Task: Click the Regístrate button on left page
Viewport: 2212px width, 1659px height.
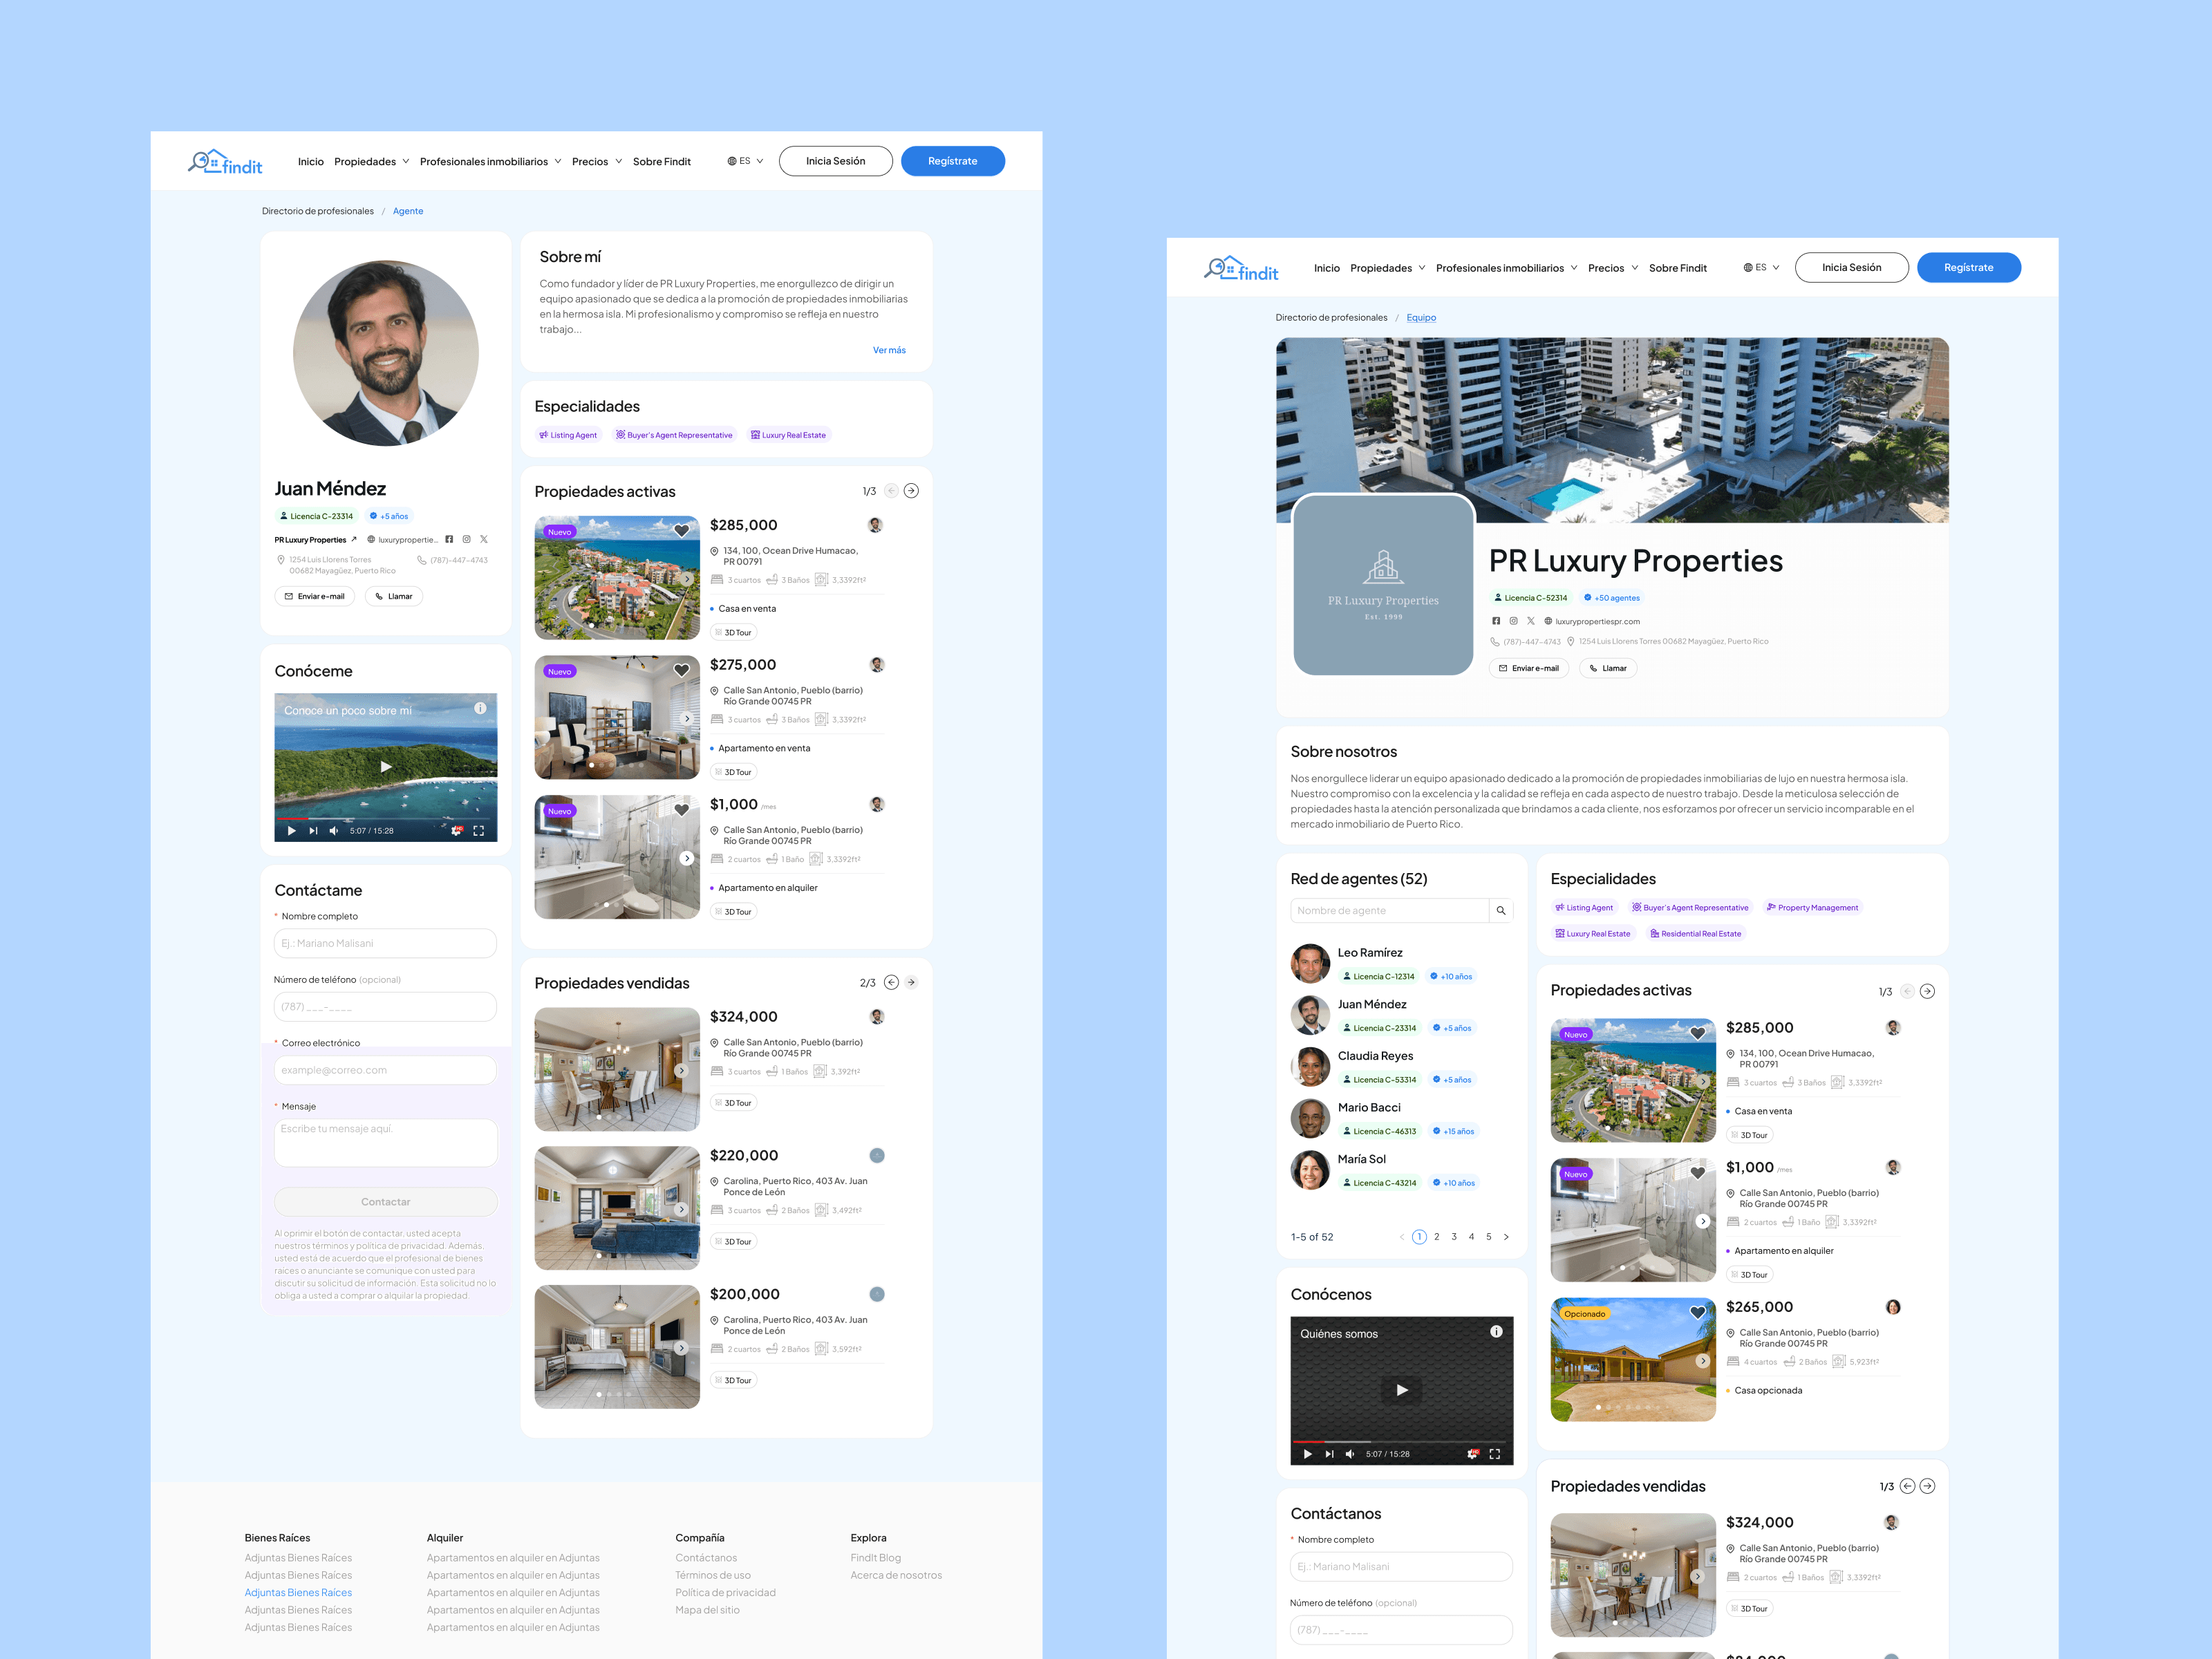Action: 952,161
